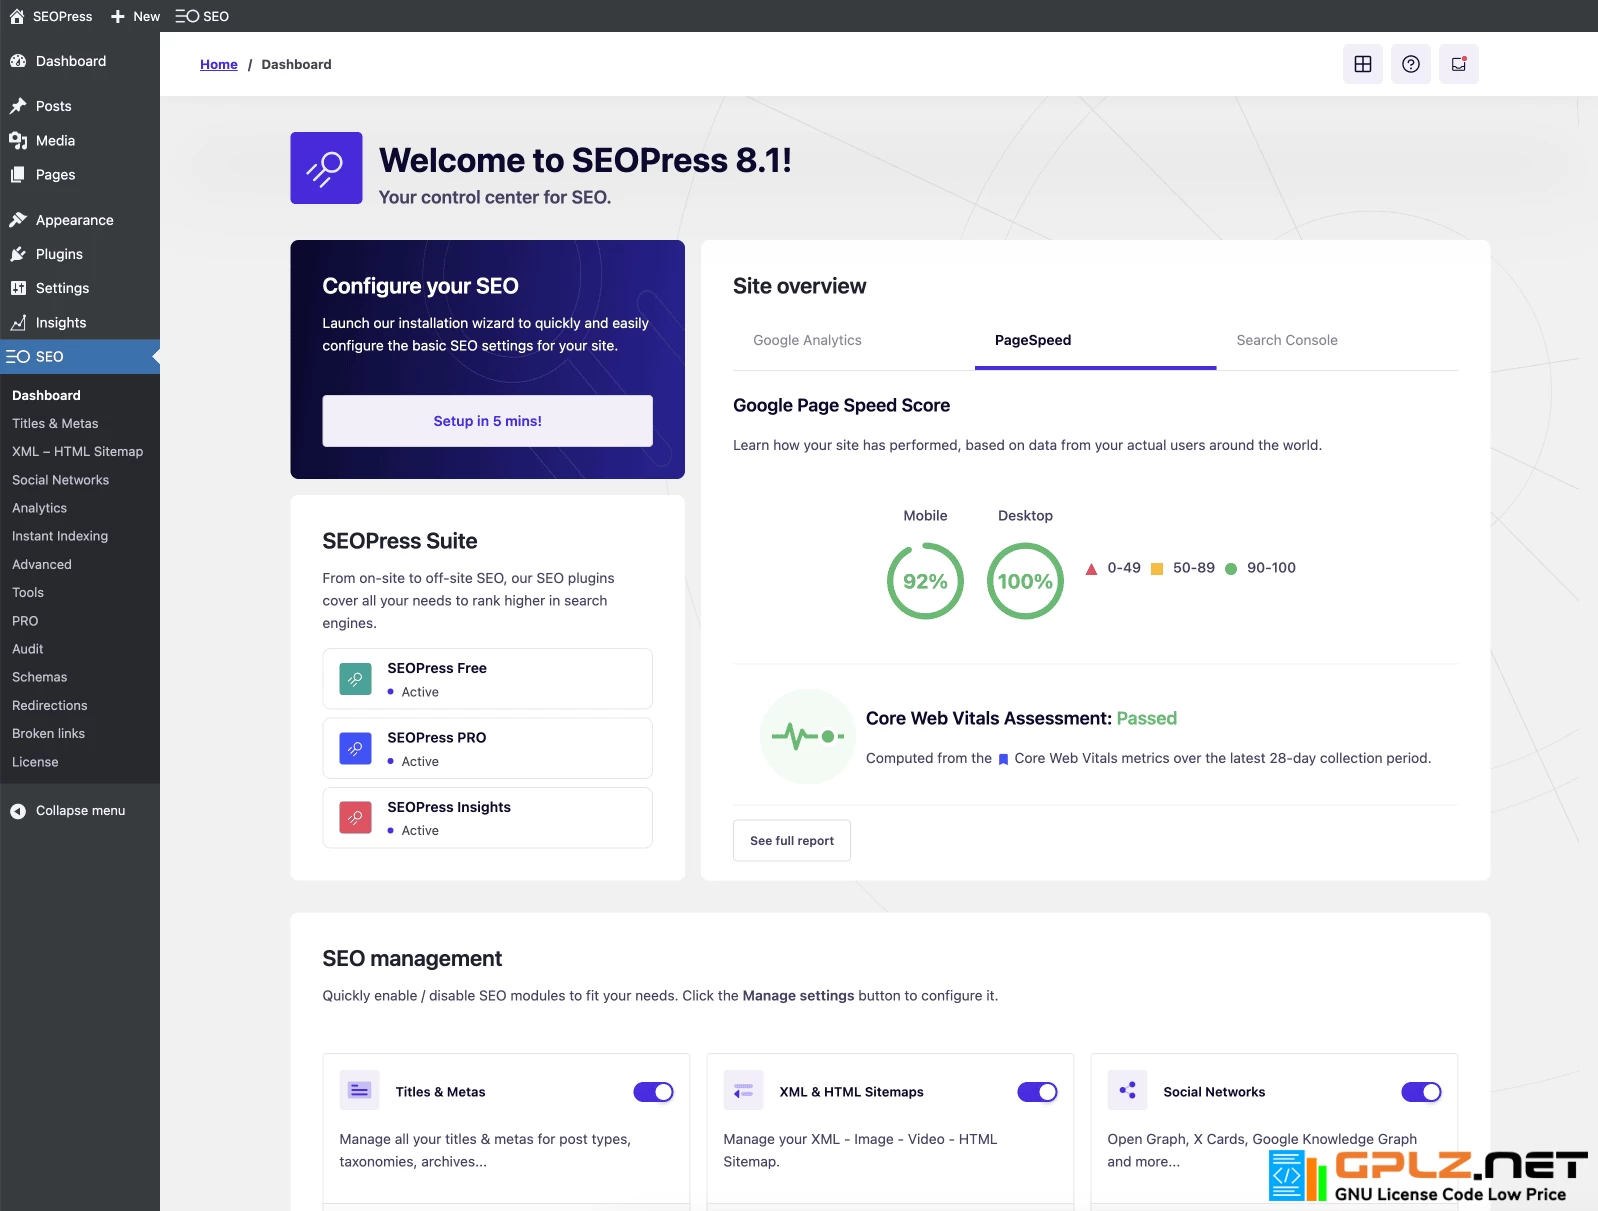Click the Media icon in sidebar
This screenshot has width=1598, height=1211.
[x=18, y=141]
